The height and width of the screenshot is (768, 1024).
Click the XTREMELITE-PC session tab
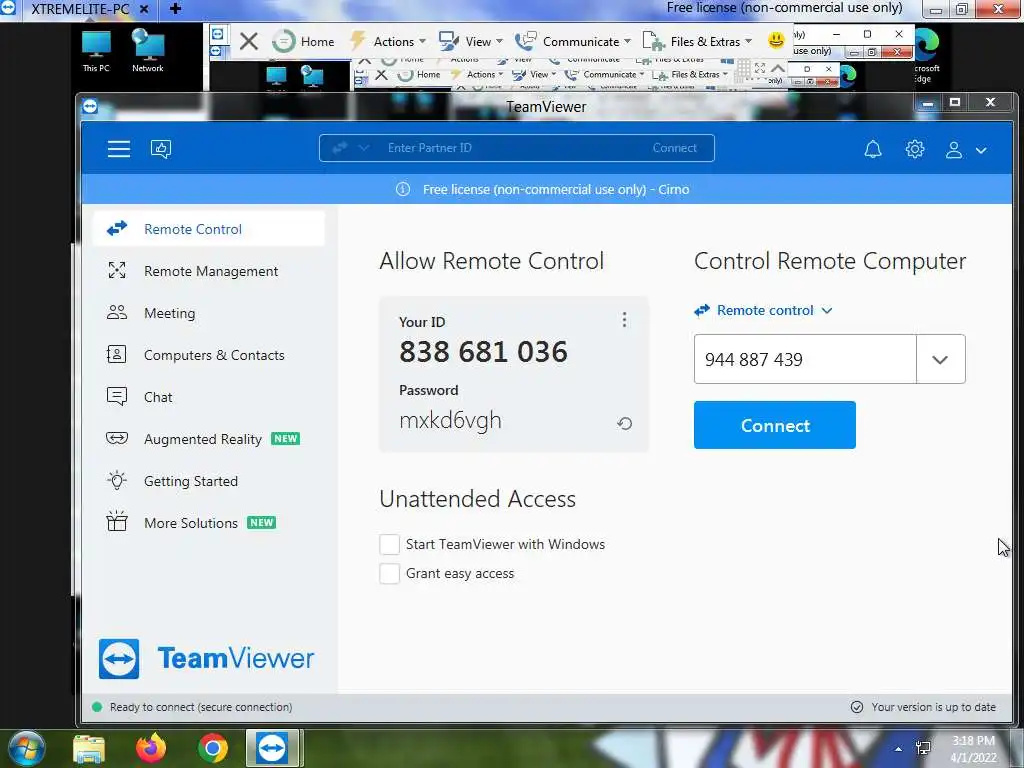click(x=80, y=9)
